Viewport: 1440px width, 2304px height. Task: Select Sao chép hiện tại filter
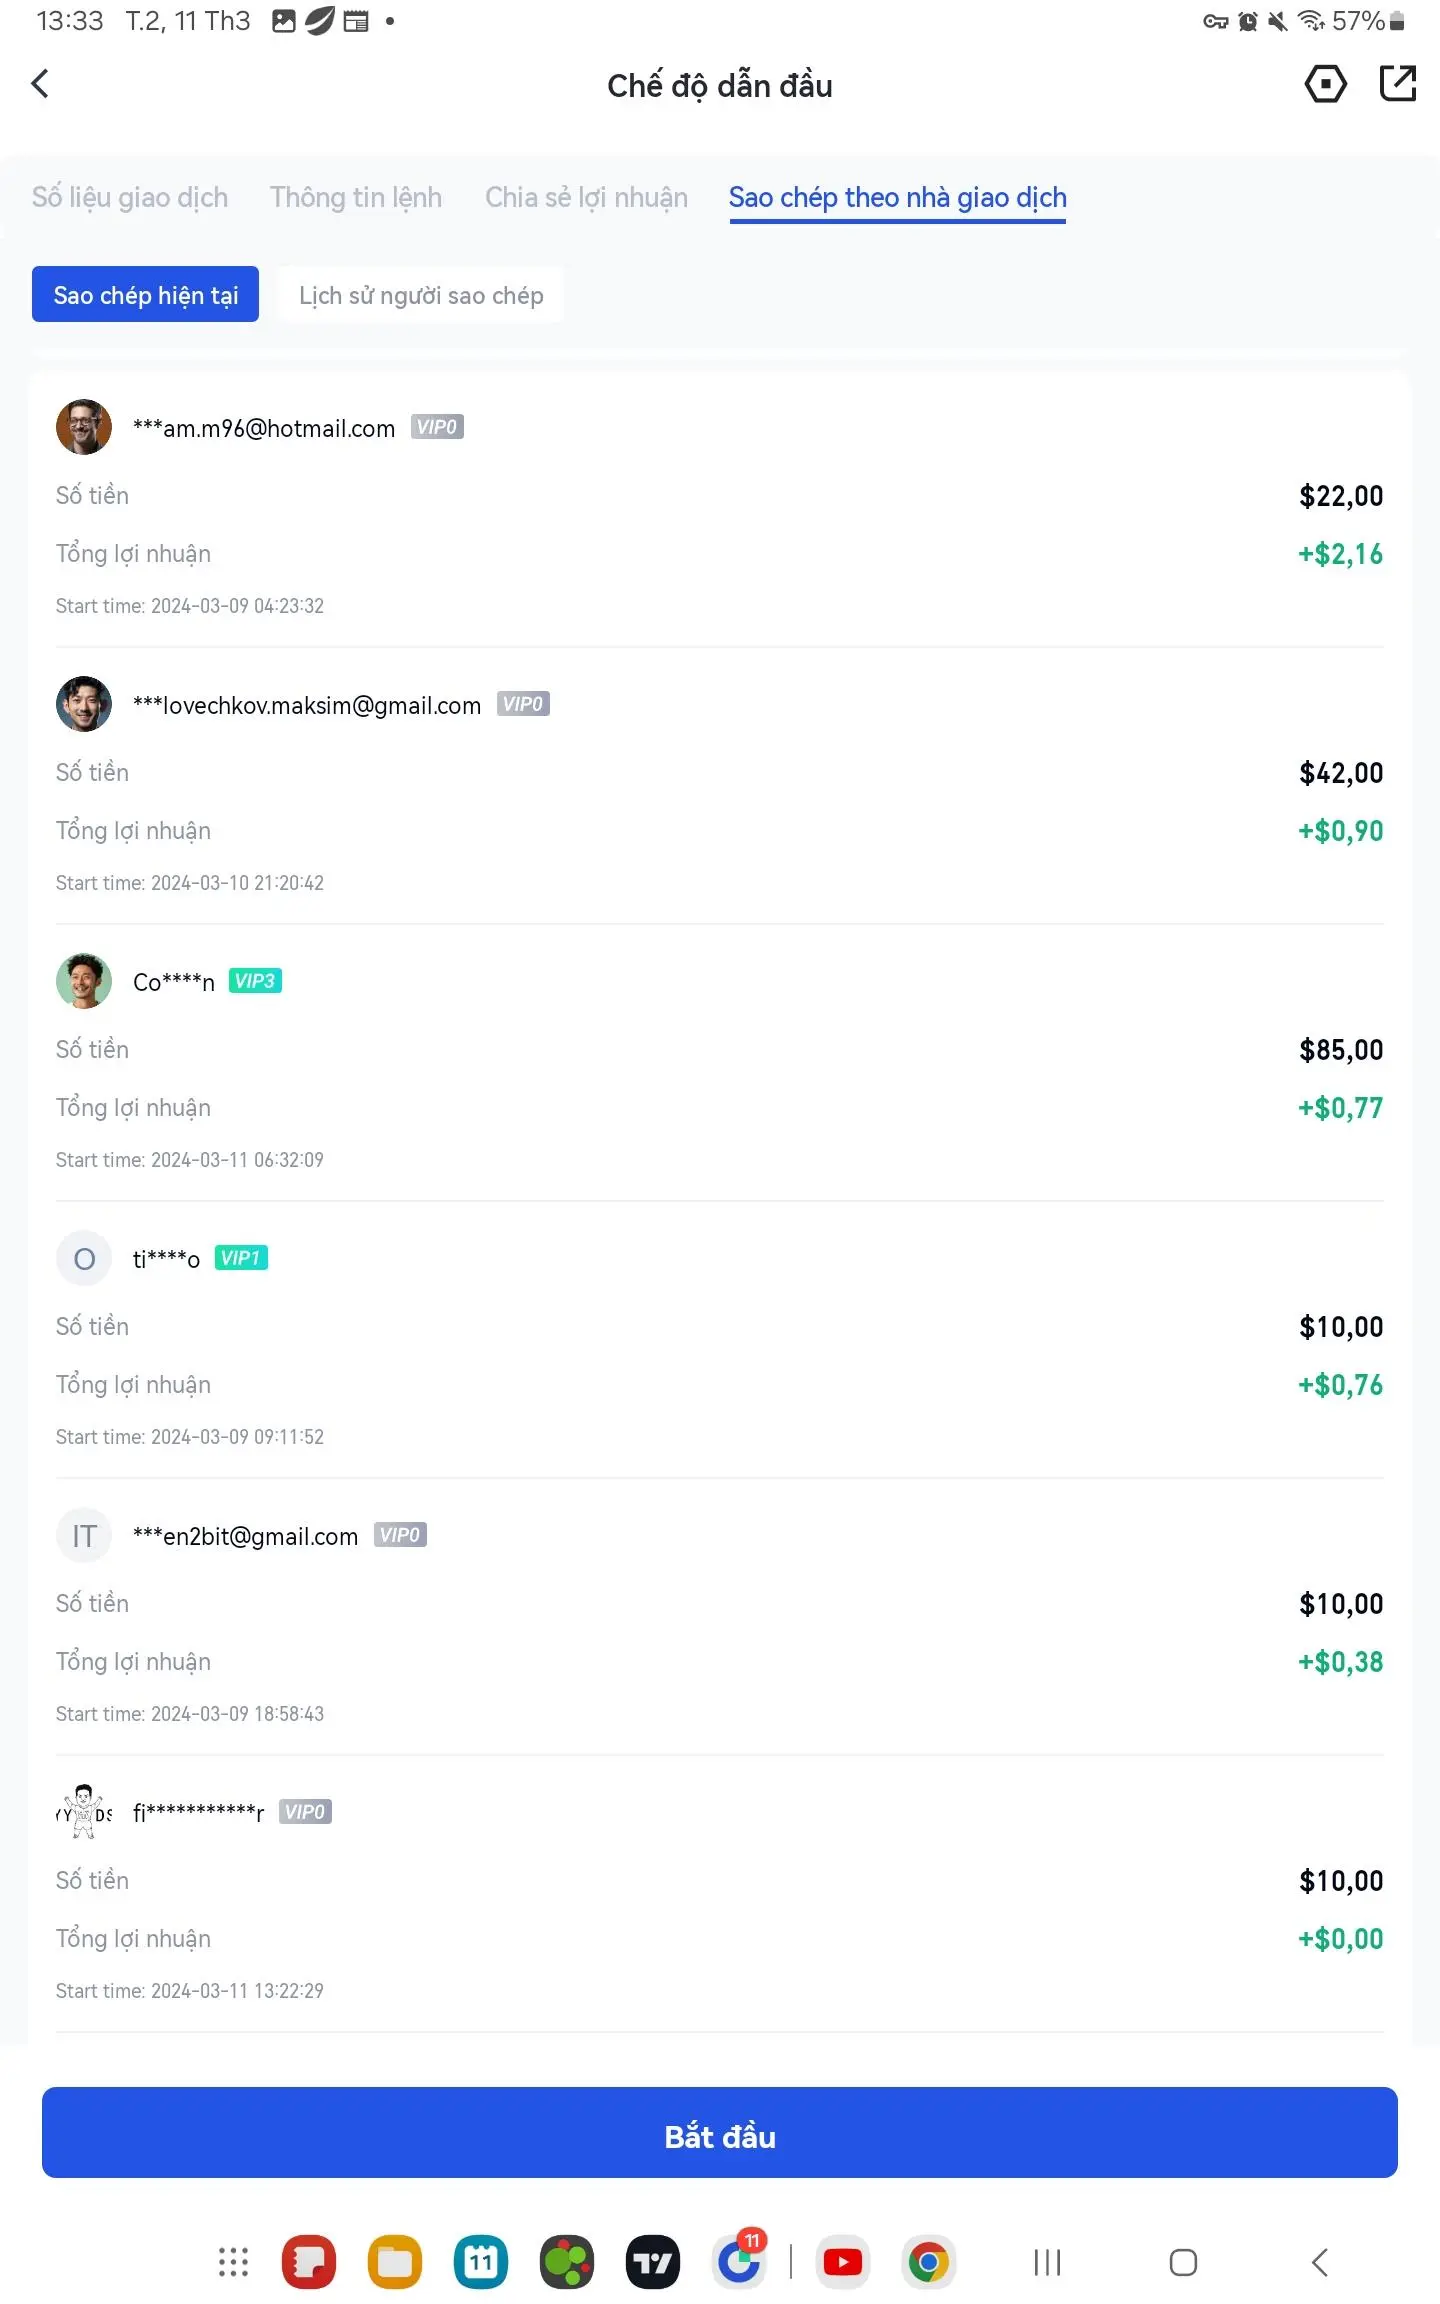point(145,294)
